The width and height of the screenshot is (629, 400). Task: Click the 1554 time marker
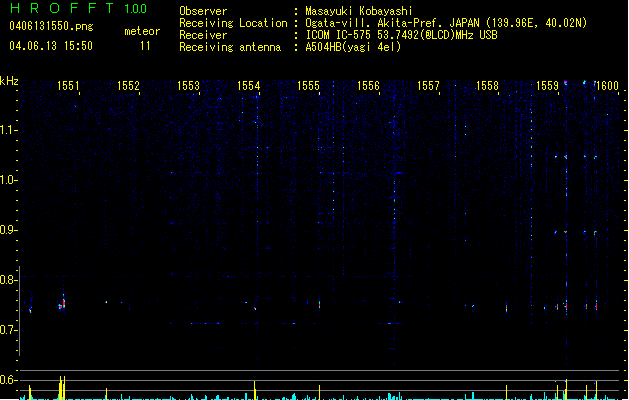coord(248,86)
